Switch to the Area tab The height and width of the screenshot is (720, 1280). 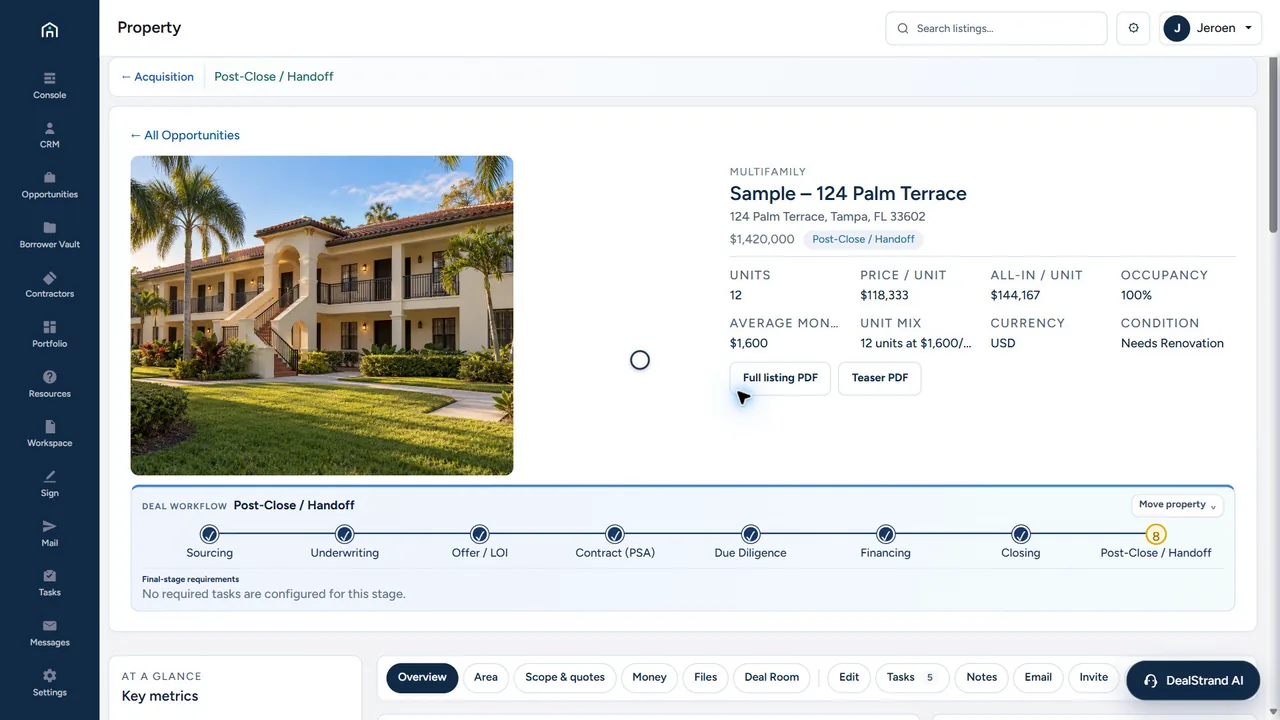click(x=486, y=677)
